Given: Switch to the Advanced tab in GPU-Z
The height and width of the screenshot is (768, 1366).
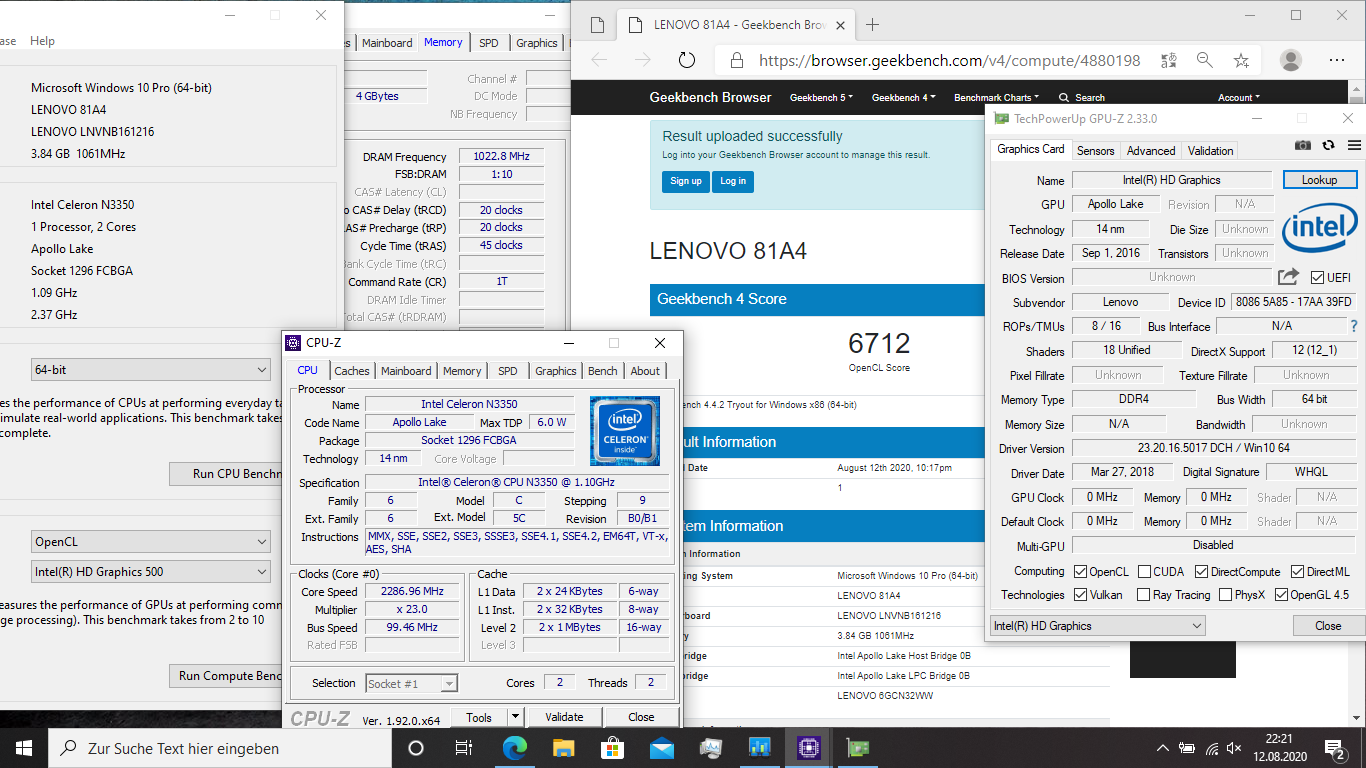Looking at the screenshot, I should click(x=1151, y=150).
